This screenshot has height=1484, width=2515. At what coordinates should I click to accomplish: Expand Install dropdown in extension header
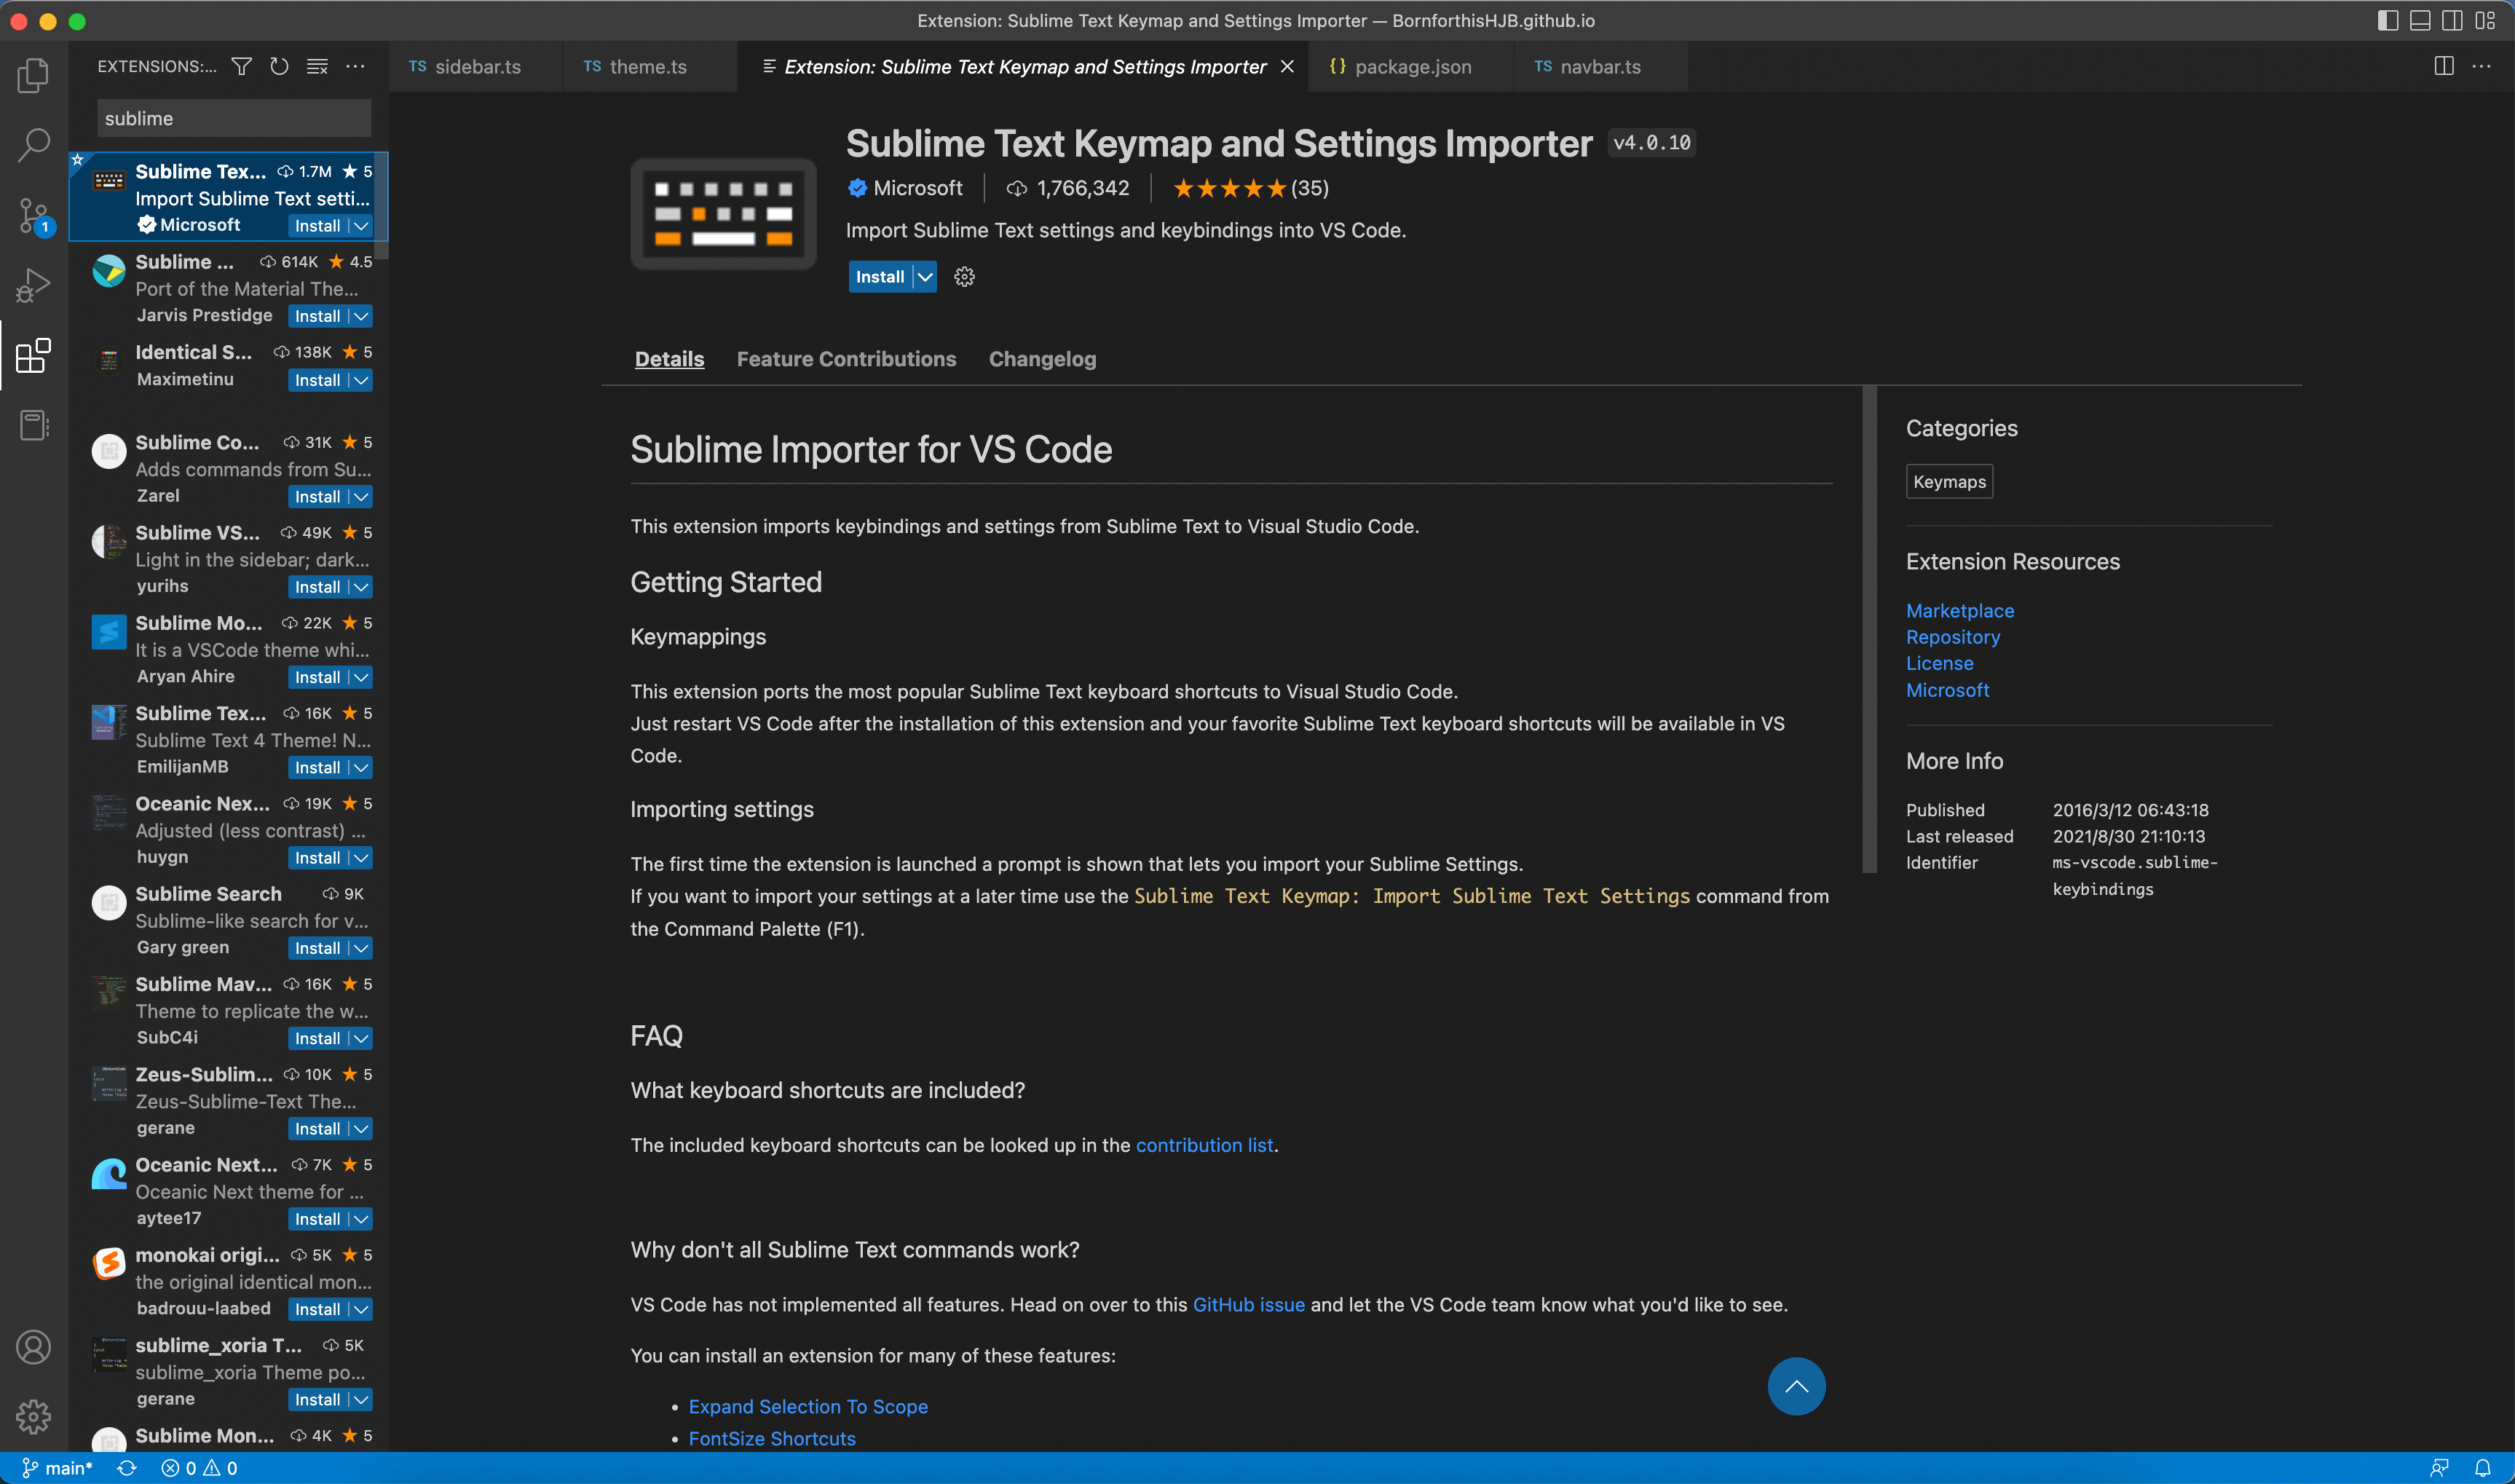tap(925, 277)
